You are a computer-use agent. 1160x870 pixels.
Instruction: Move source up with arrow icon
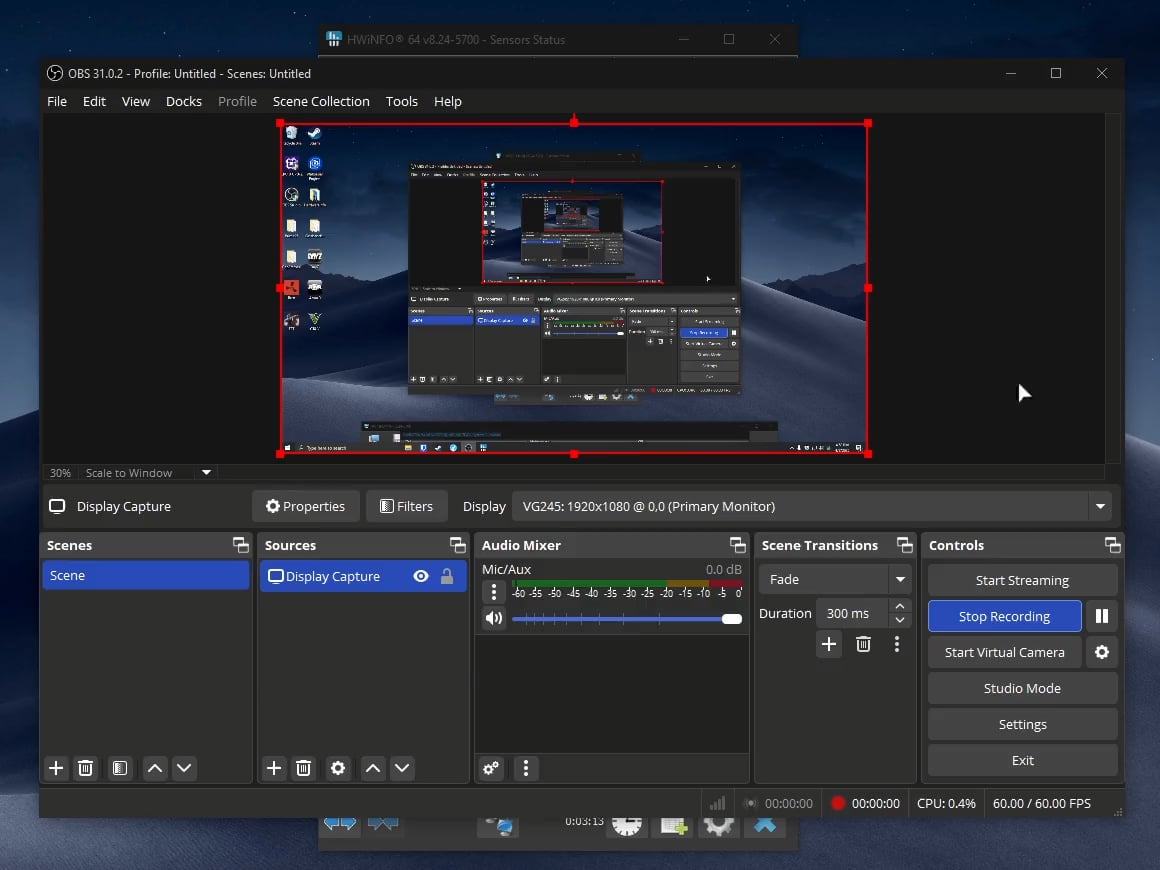coord(373,768)
